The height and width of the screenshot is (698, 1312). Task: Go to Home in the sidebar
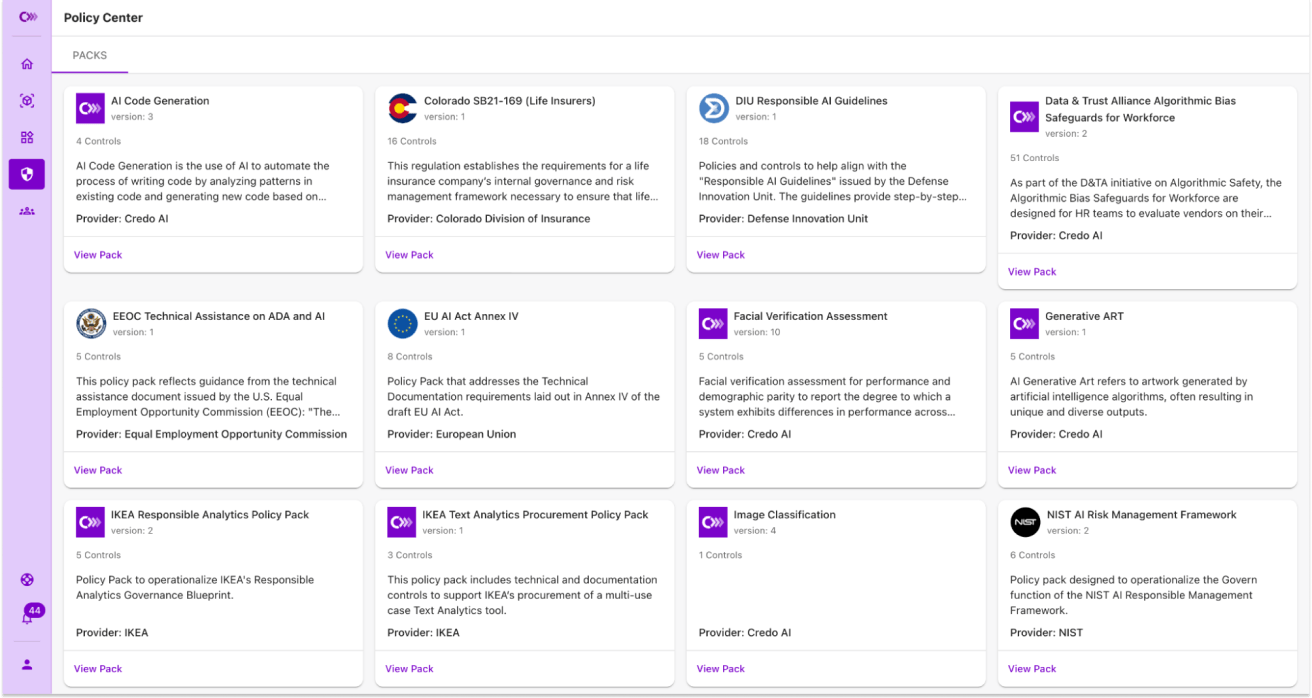tap(27, 64)
